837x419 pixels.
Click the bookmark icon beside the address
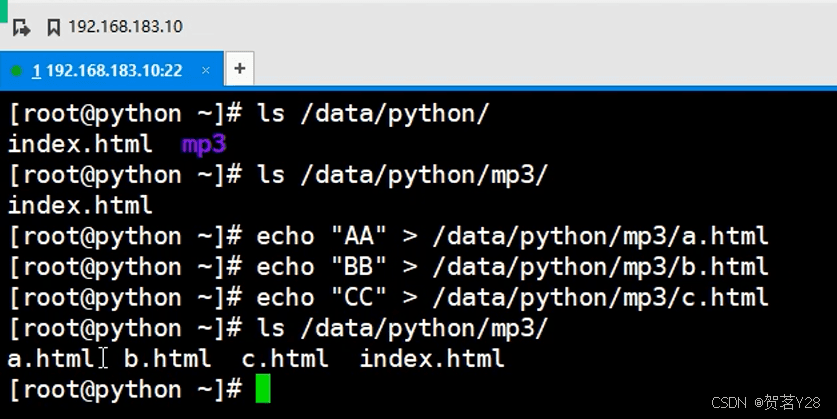coord(53,27)
